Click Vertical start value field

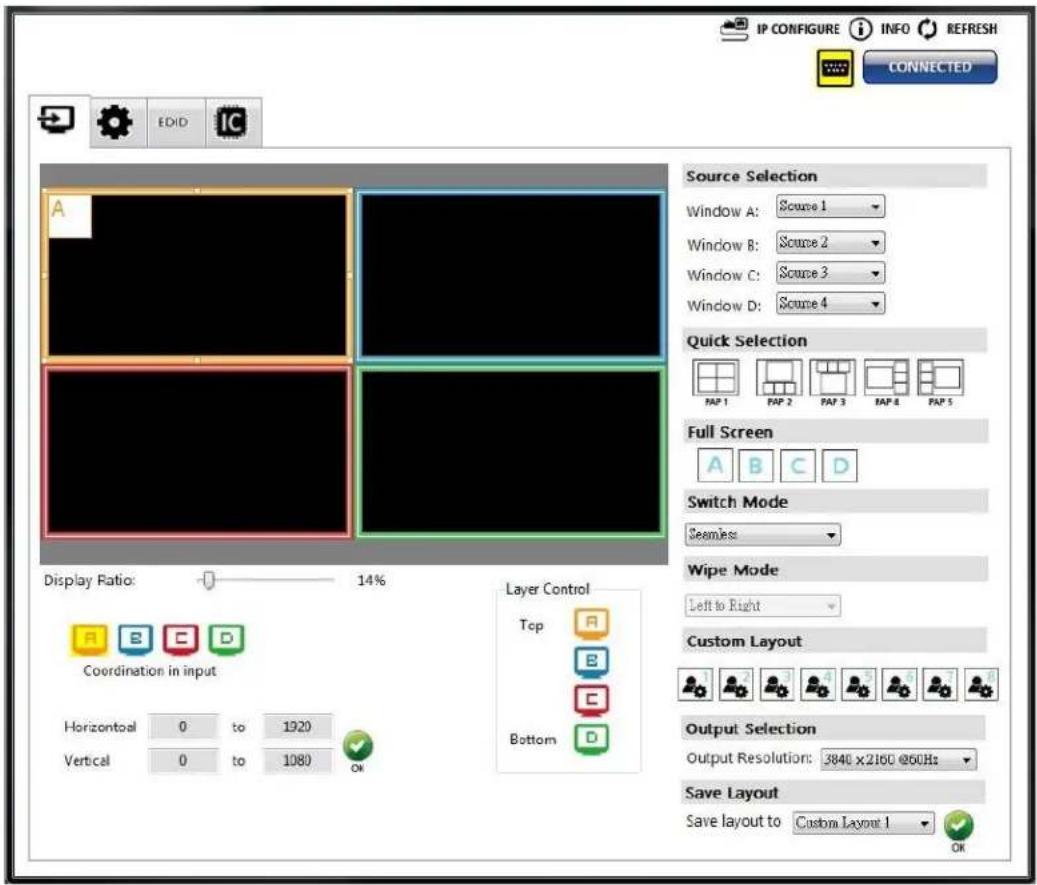tap(183, 761)
